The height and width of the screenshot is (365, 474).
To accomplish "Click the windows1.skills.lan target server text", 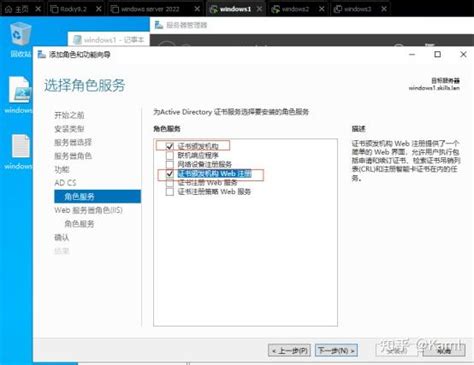I will [x=434, y=88].
